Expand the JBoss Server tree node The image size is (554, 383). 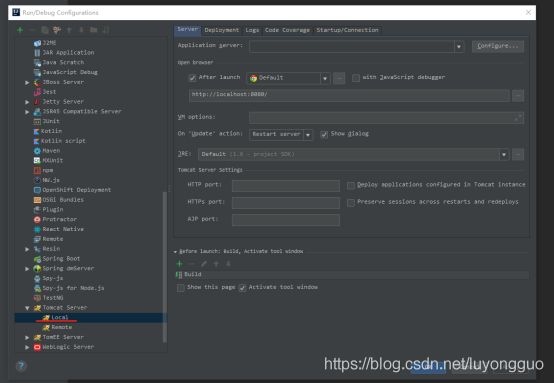27,82
